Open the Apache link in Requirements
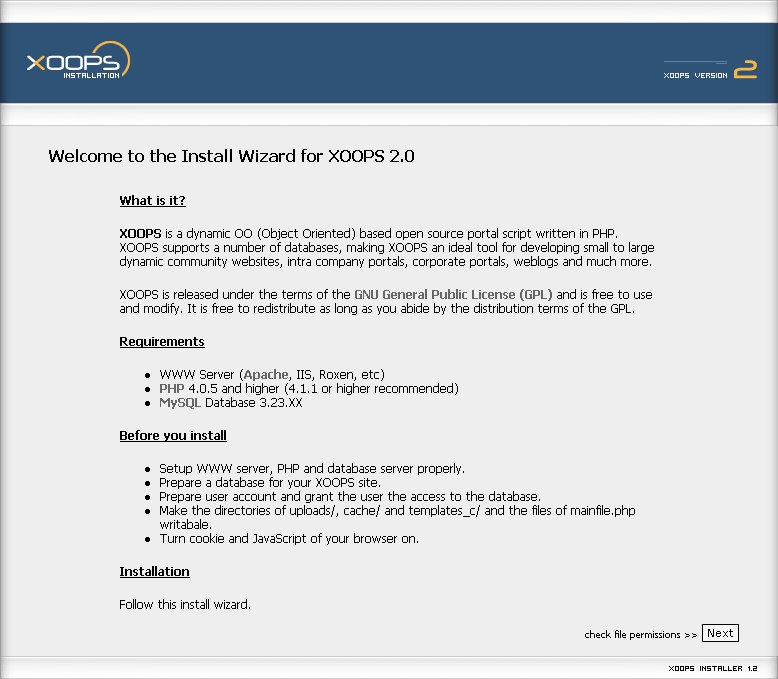Viewport: 778px width, 679px height. point(266,374)
